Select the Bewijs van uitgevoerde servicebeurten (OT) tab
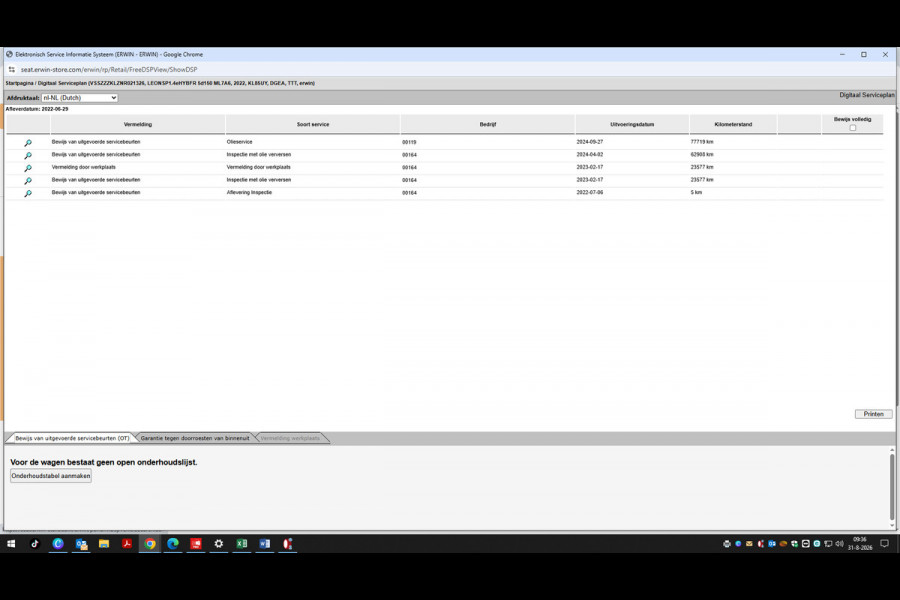Image resolution: width=900 pixels, height=600 pixels. (72, 438)
